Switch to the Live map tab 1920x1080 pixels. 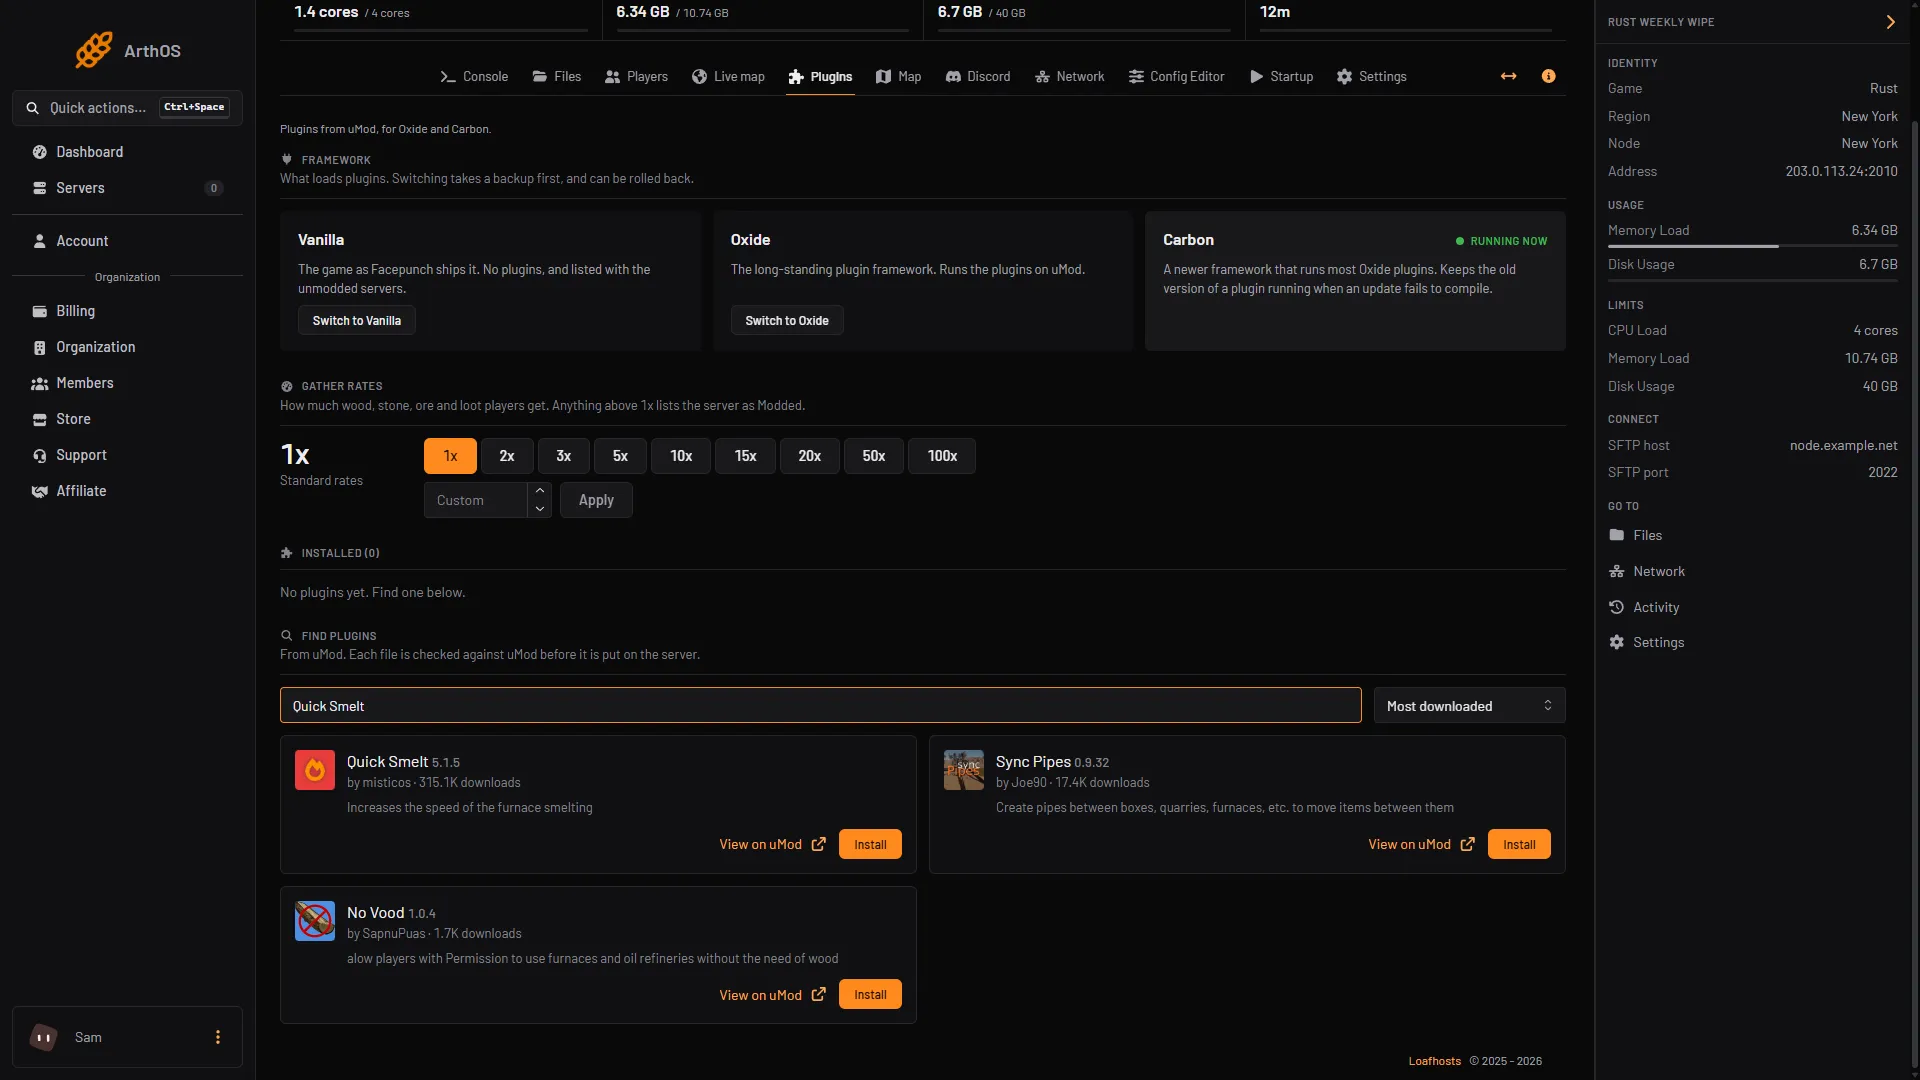click(x=728, y=77)
